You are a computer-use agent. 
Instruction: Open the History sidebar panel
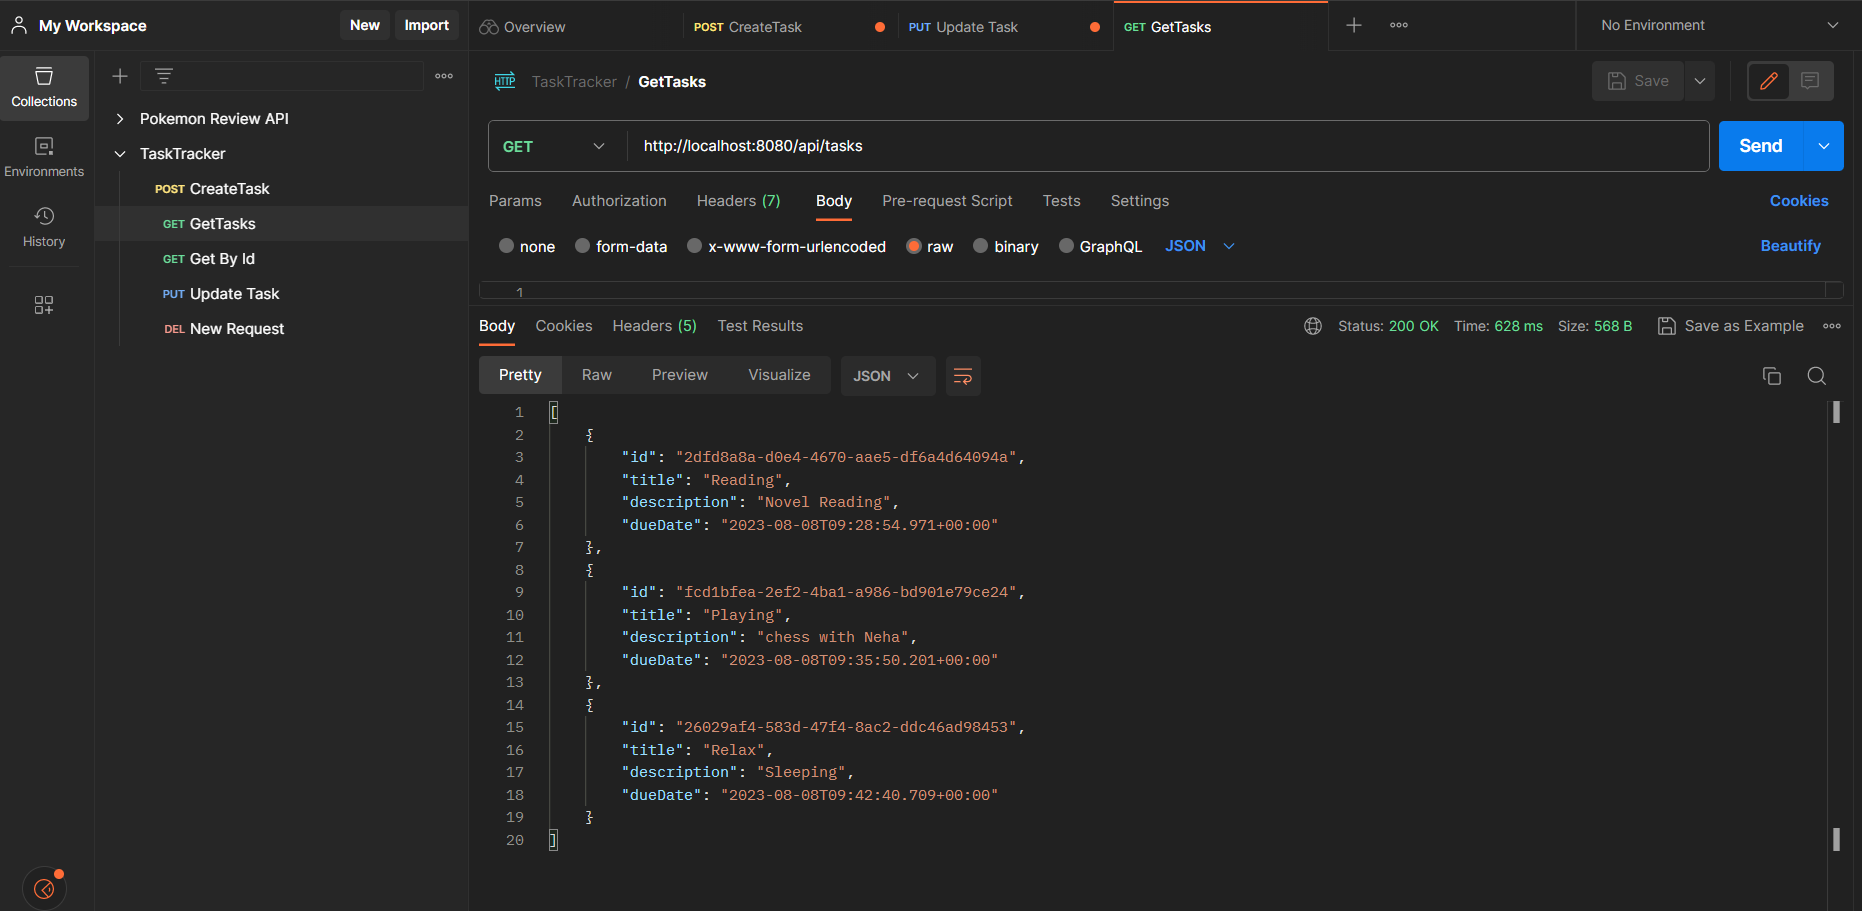point(44,226)
